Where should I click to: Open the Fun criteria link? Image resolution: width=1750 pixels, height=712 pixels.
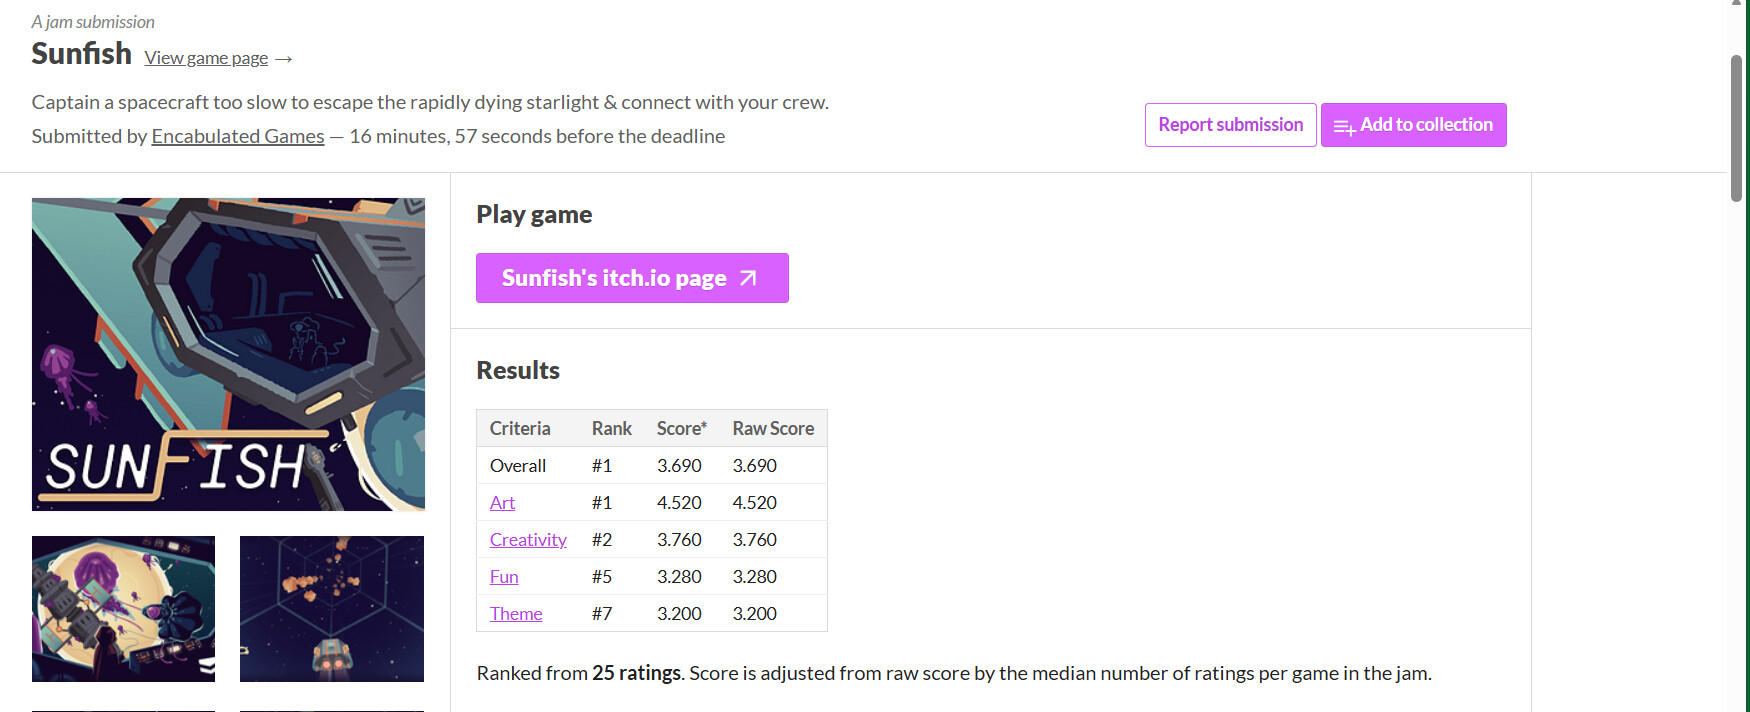click(504, 577)
